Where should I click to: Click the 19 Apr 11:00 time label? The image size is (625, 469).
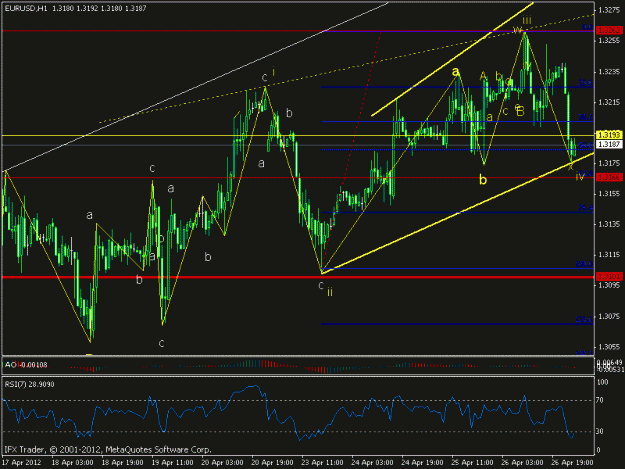[x=173, y=462]
